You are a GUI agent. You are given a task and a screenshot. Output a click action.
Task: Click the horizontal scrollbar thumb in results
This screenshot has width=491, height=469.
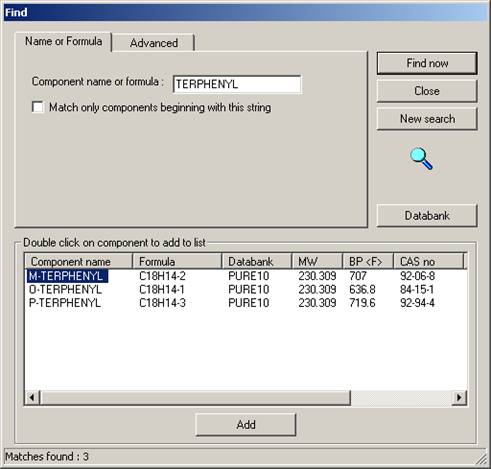click(195, 397)
